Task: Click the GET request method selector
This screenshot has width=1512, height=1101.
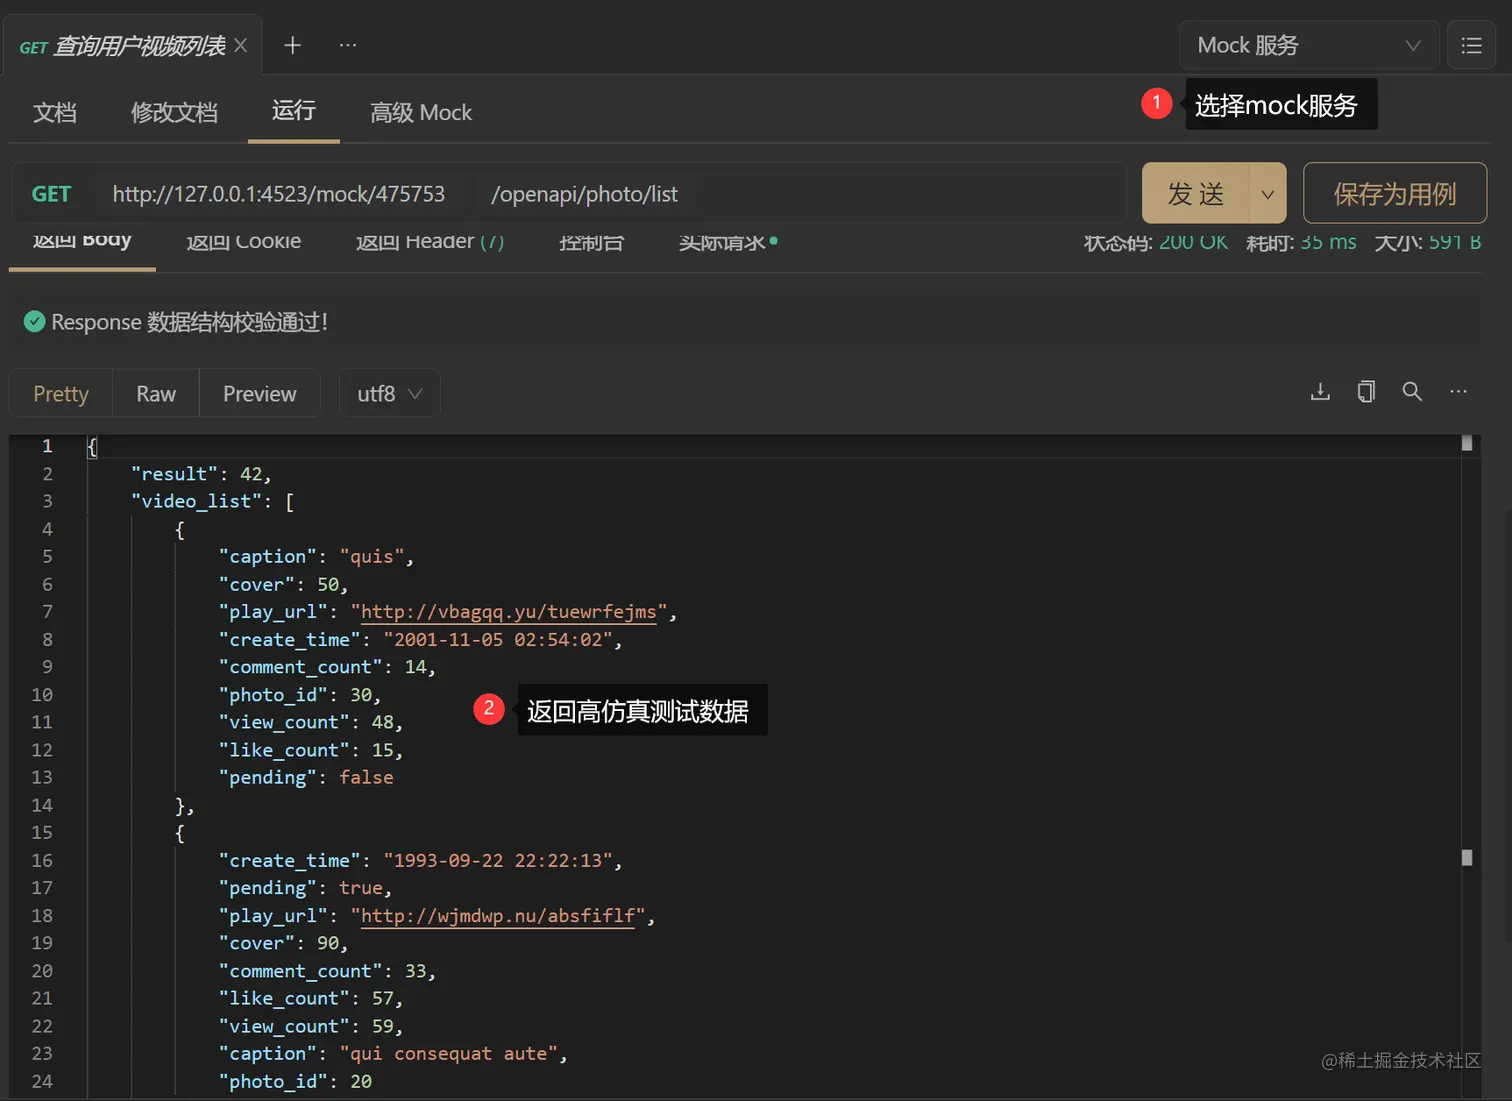Action: click(51, 193)
